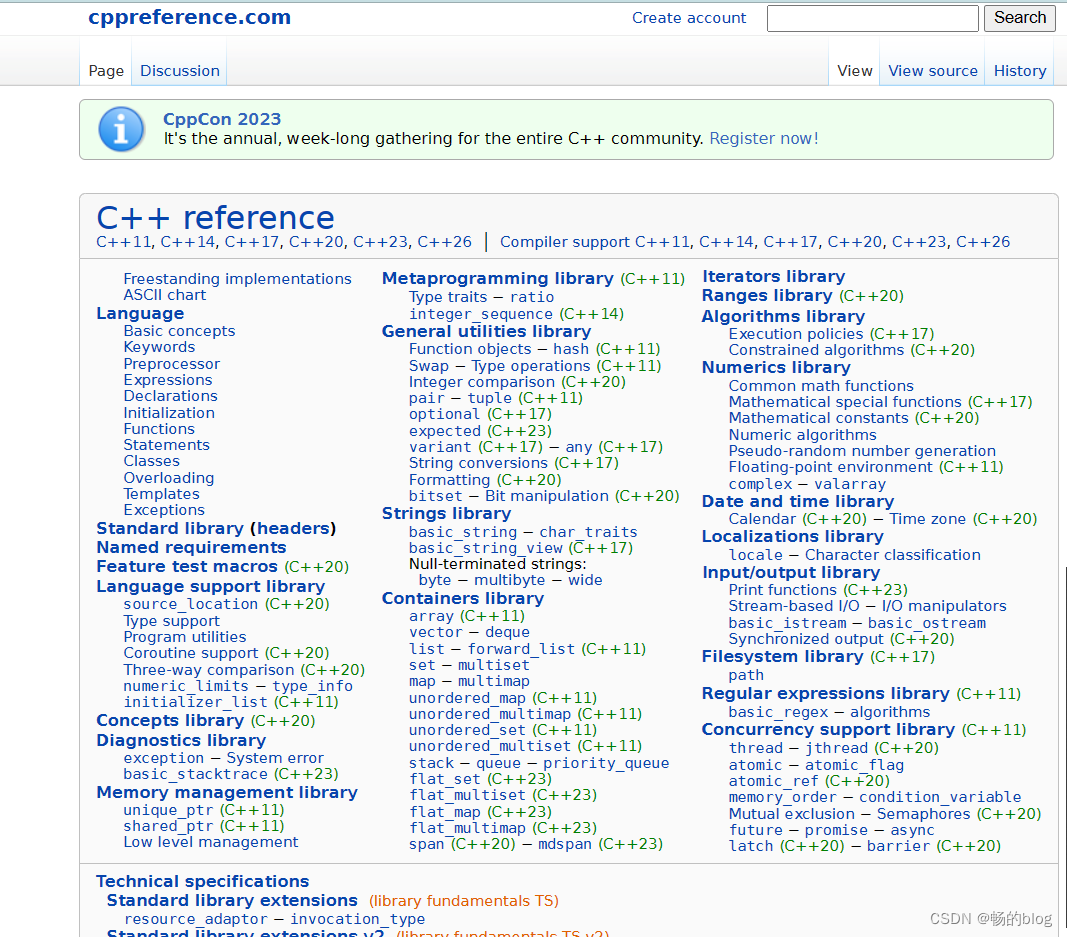
Task: Open Numerics library link
Action: [776, 368]
